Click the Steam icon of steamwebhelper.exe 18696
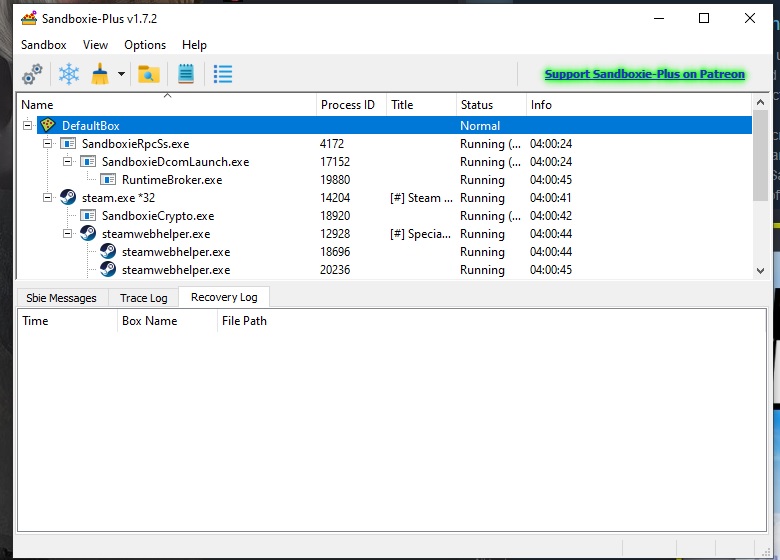This screenshot has width=780, height=560. click(108, 251)
